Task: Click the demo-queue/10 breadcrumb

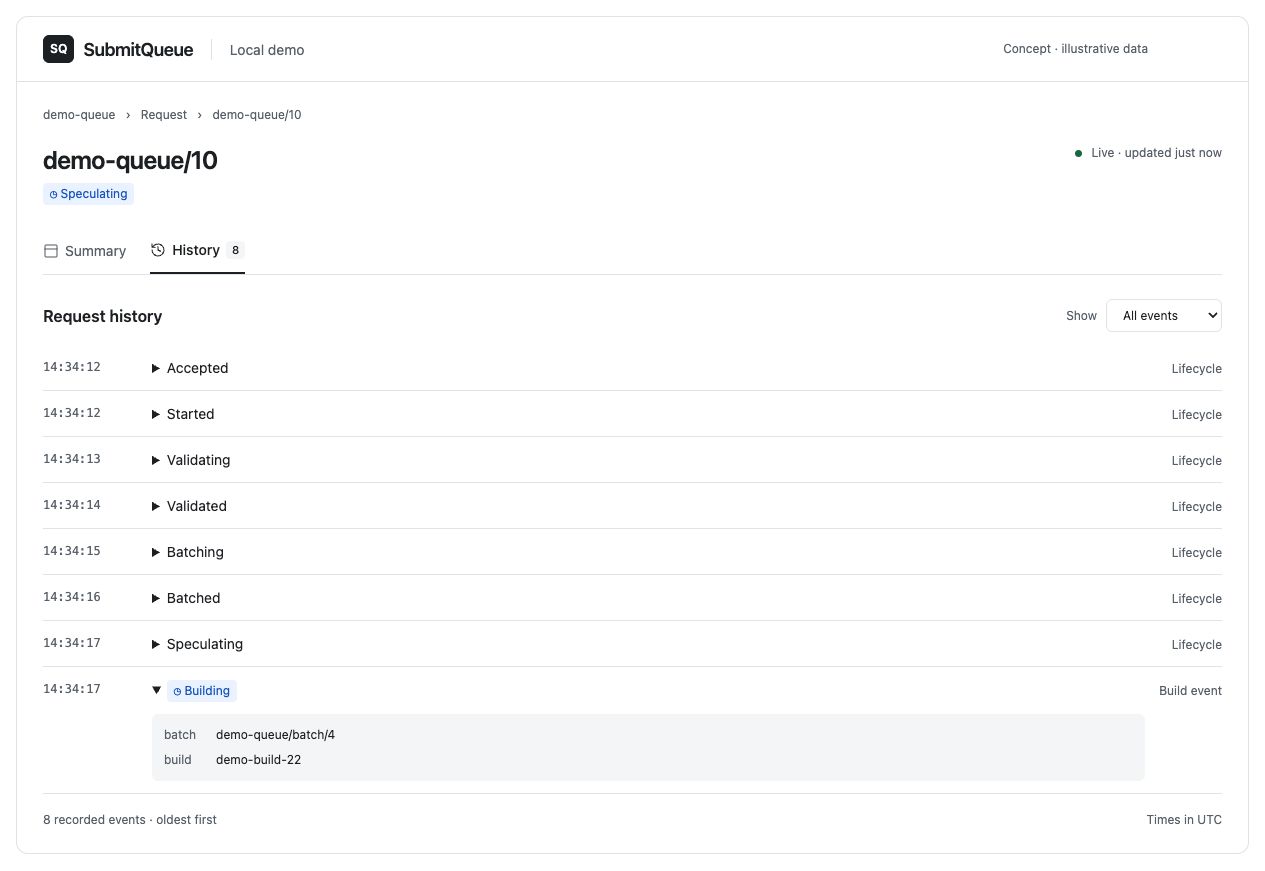Action: click(257, 115)
